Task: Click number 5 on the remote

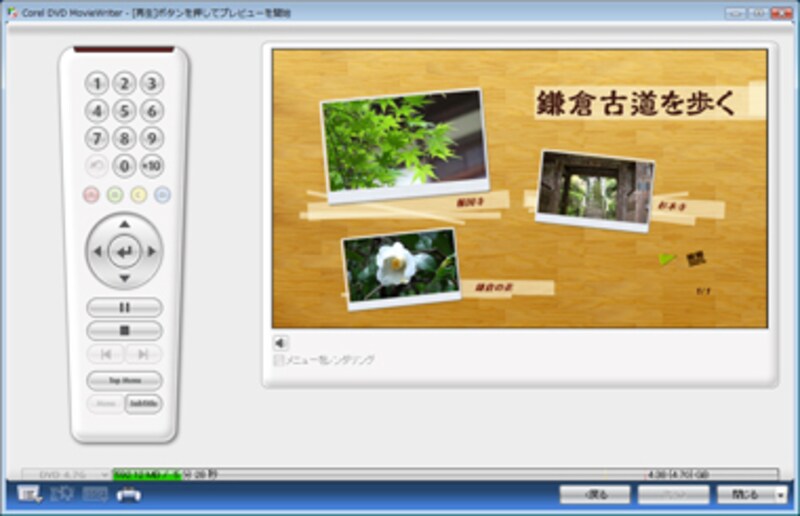Action: click(x=124, y=111)
